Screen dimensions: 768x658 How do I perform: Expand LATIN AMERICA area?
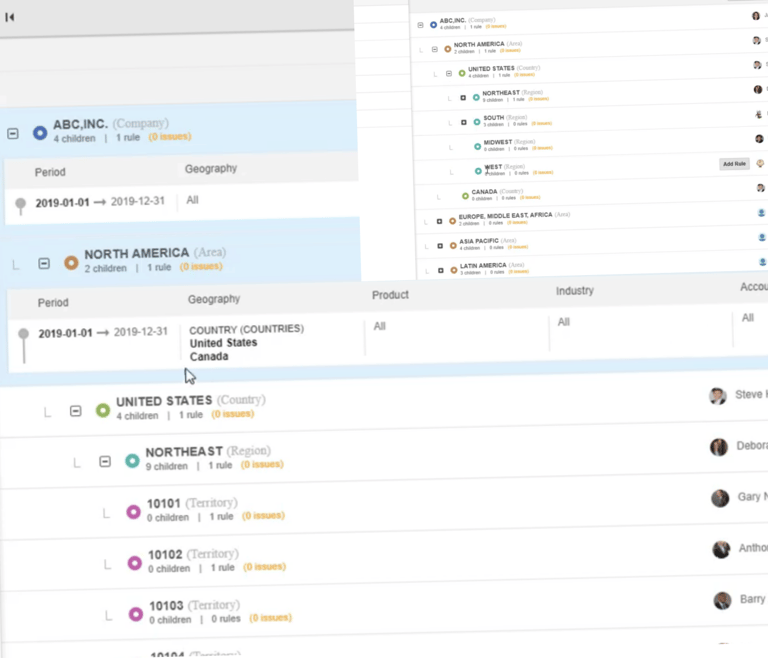pyautogui.click(x=441, y=270)
